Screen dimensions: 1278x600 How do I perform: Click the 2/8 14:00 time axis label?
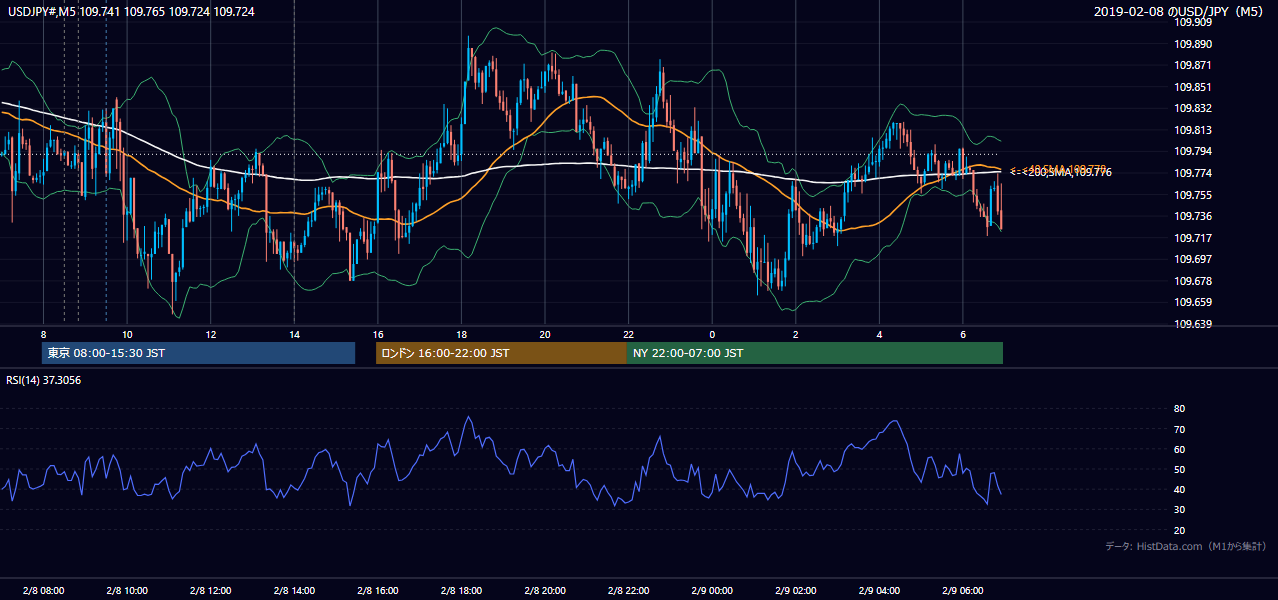tap(294, 591)
